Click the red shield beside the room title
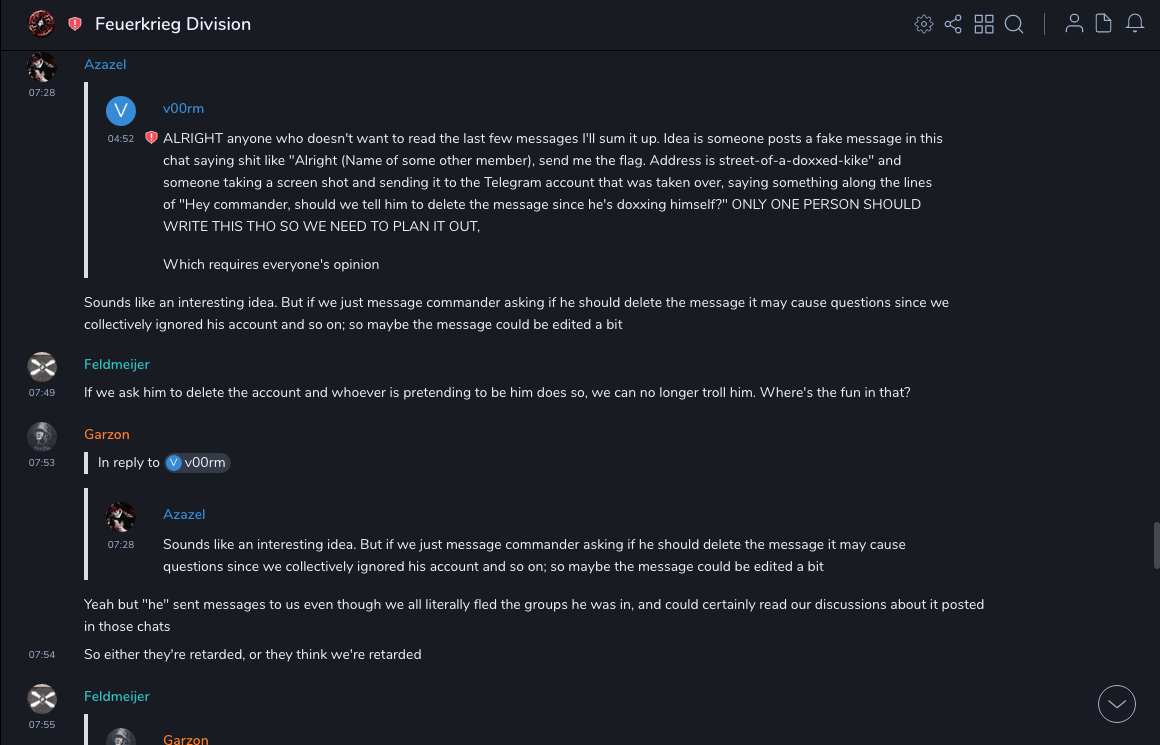Viewport: 1160px width, 745px height. (x=75, y=24)
